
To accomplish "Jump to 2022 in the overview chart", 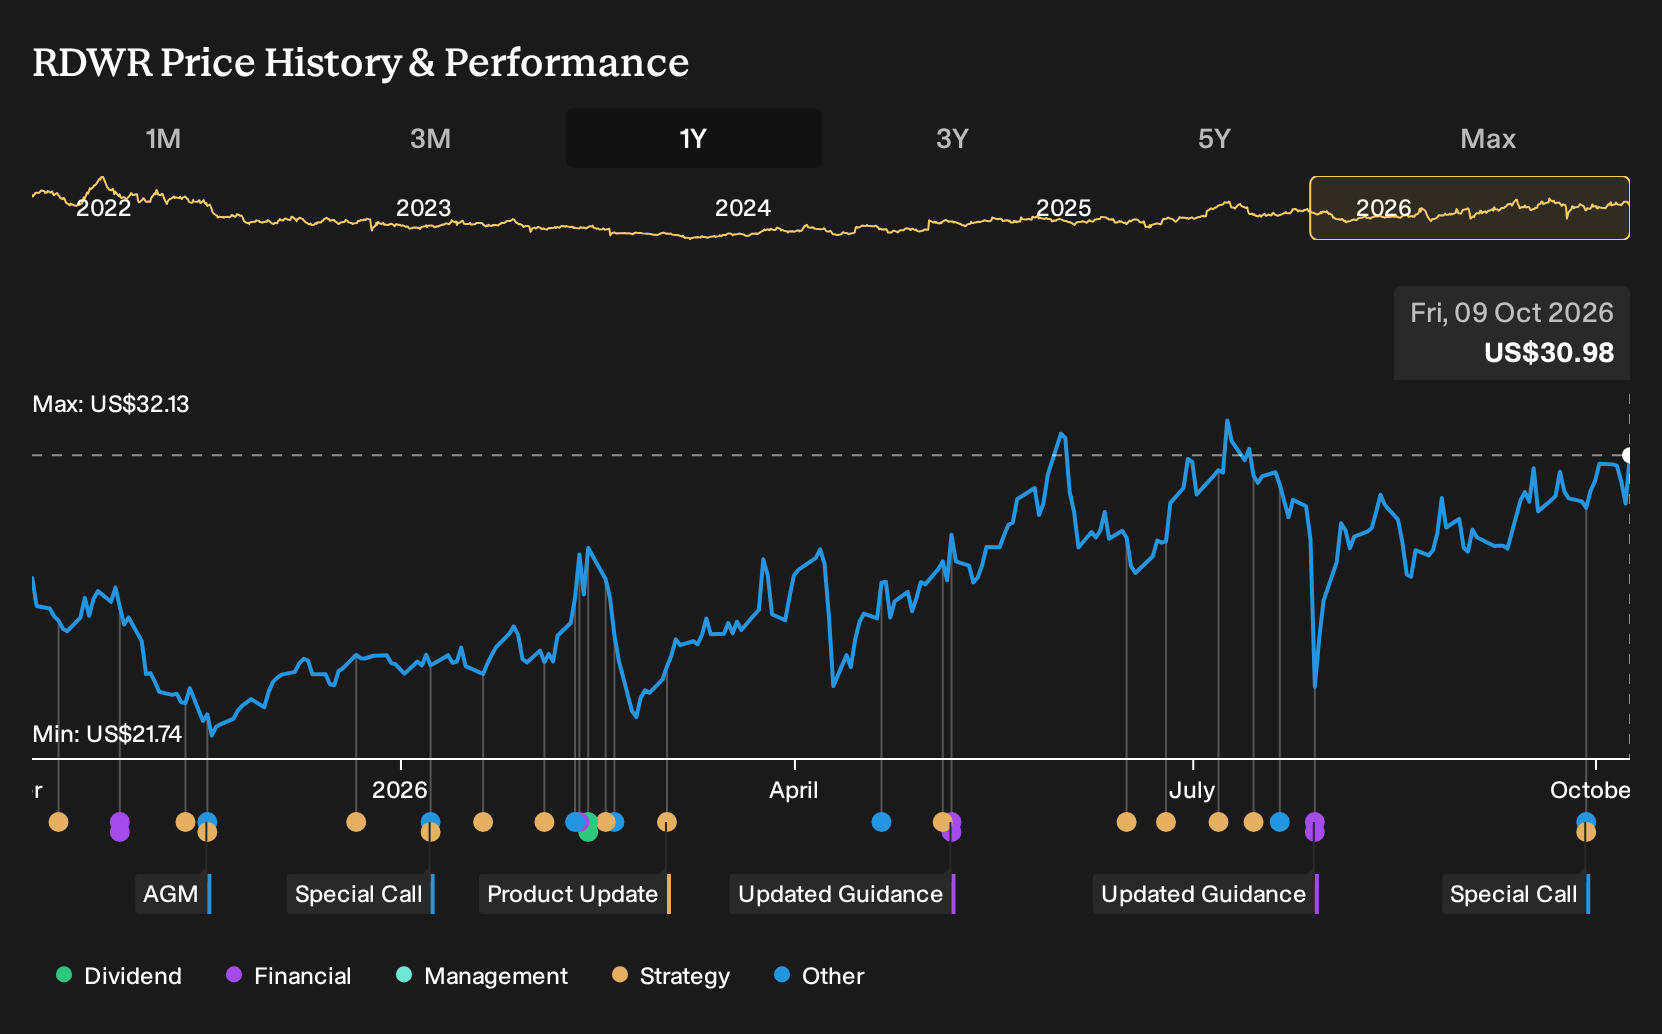I will pos(104,208).
